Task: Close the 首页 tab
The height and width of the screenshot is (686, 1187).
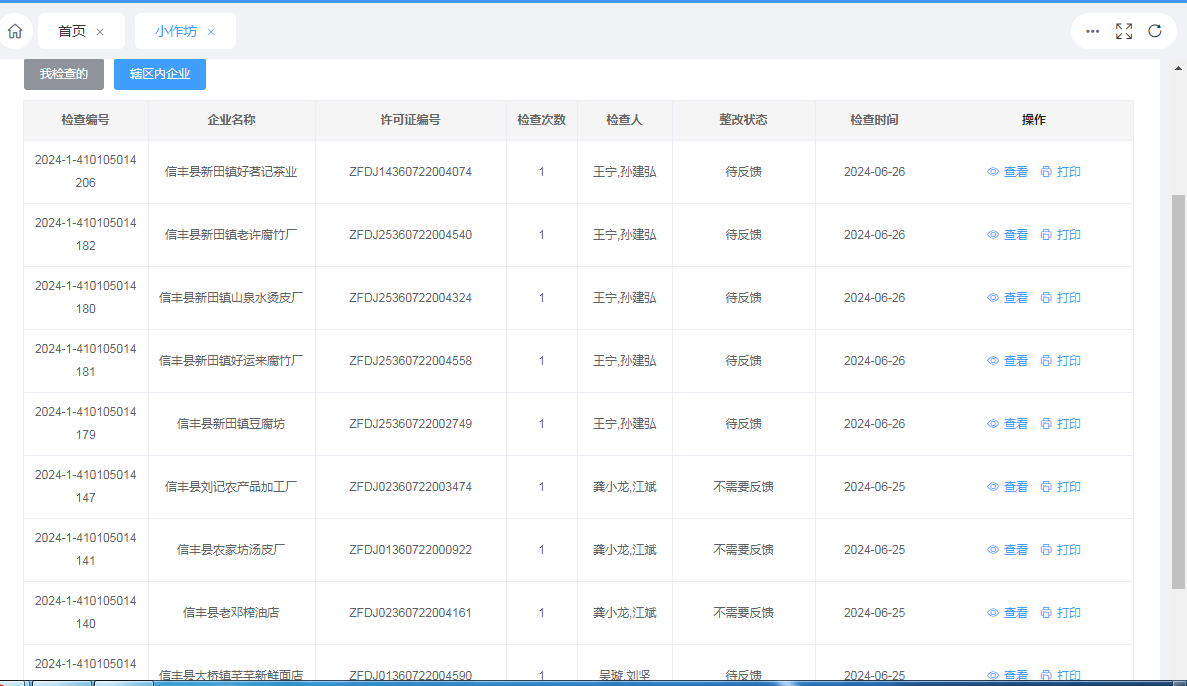Action: click(100, 32)
